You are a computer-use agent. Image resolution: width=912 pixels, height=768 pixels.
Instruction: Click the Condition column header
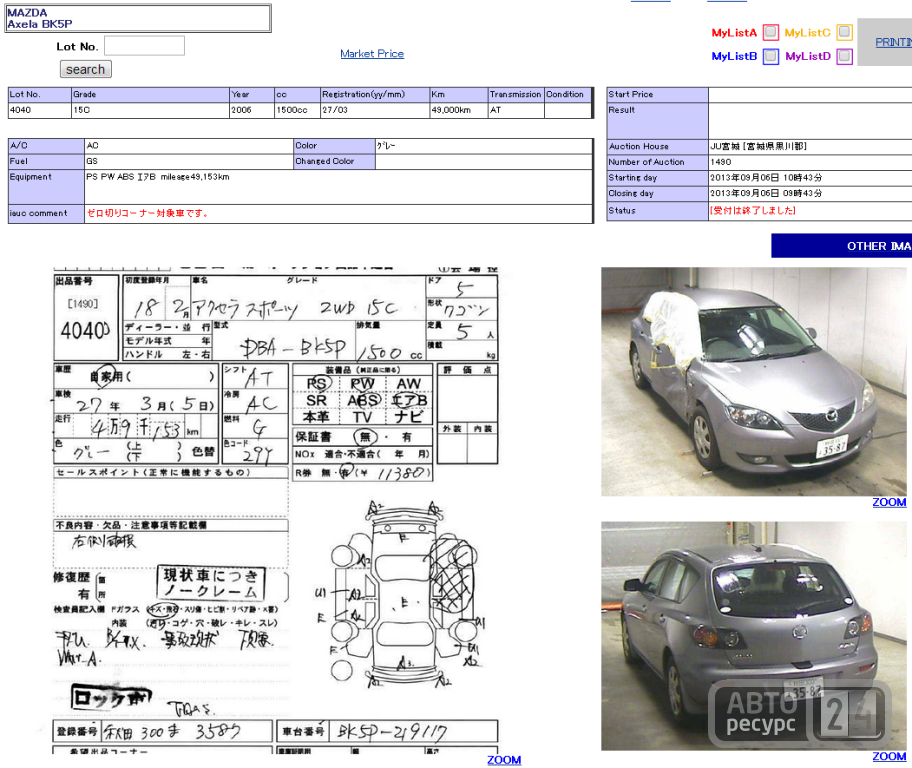[x=568, y=94]
